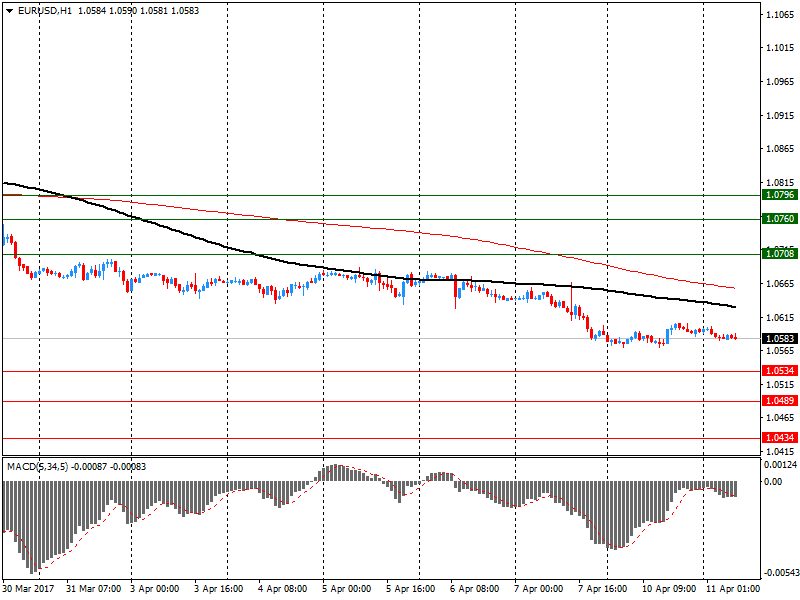Click the 6 Apr 08:00 time label
This screenshot has height=600, width=800.
473,590
